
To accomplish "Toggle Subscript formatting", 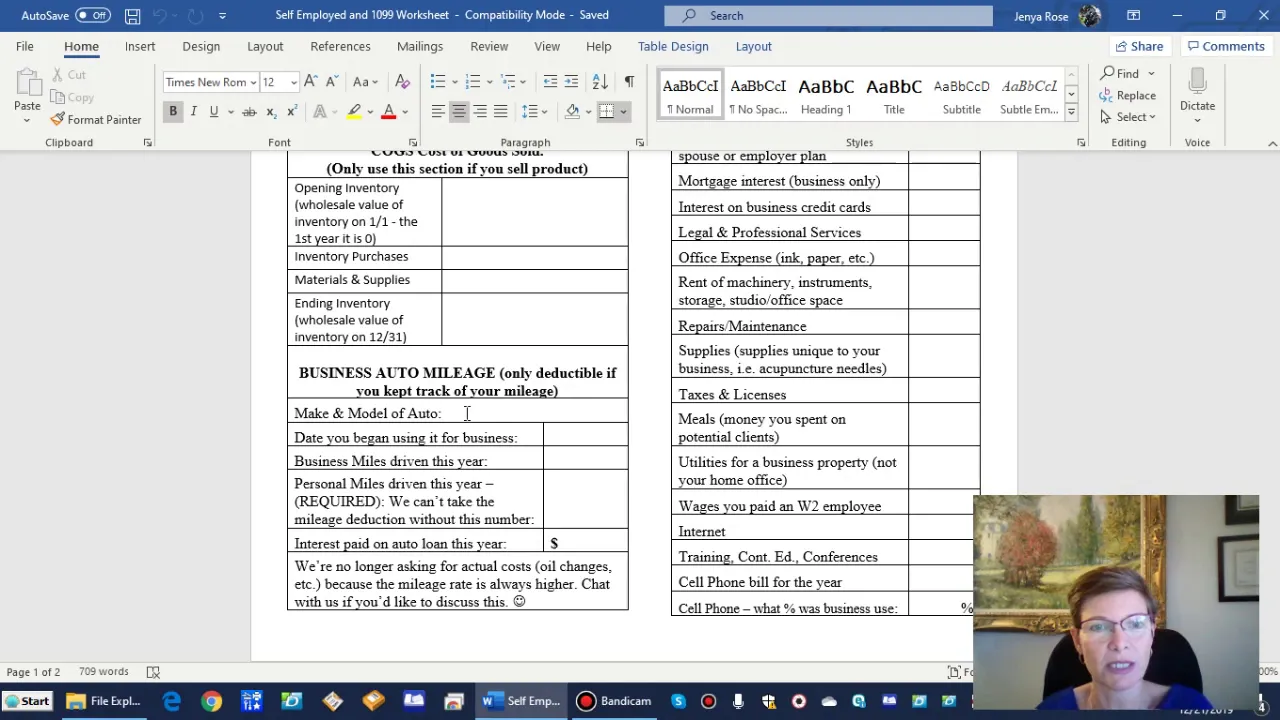I will (x=271, y=111).
